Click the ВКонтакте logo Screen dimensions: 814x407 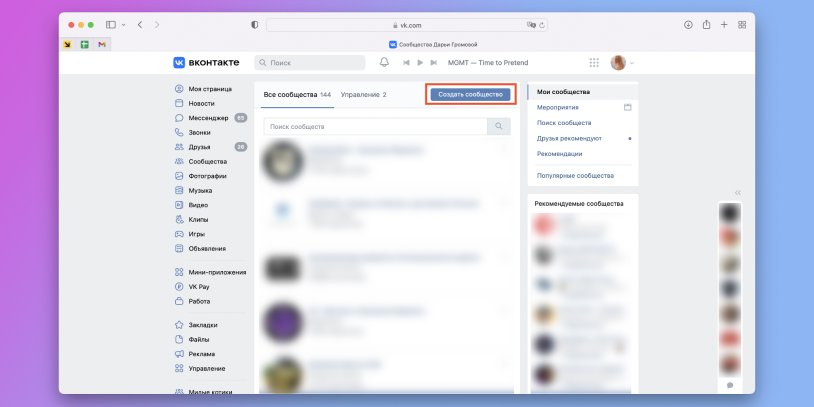(206, 63)
